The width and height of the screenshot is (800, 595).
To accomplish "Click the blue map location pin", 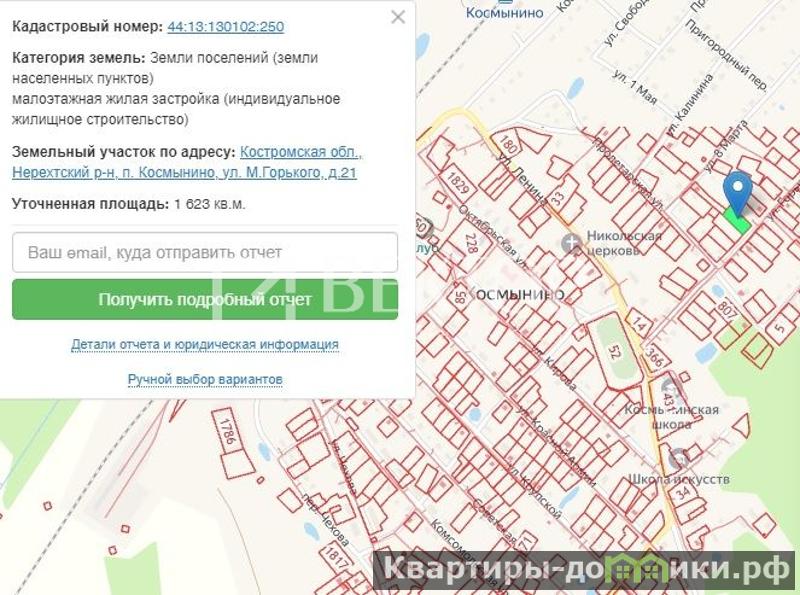I will 738,191.
